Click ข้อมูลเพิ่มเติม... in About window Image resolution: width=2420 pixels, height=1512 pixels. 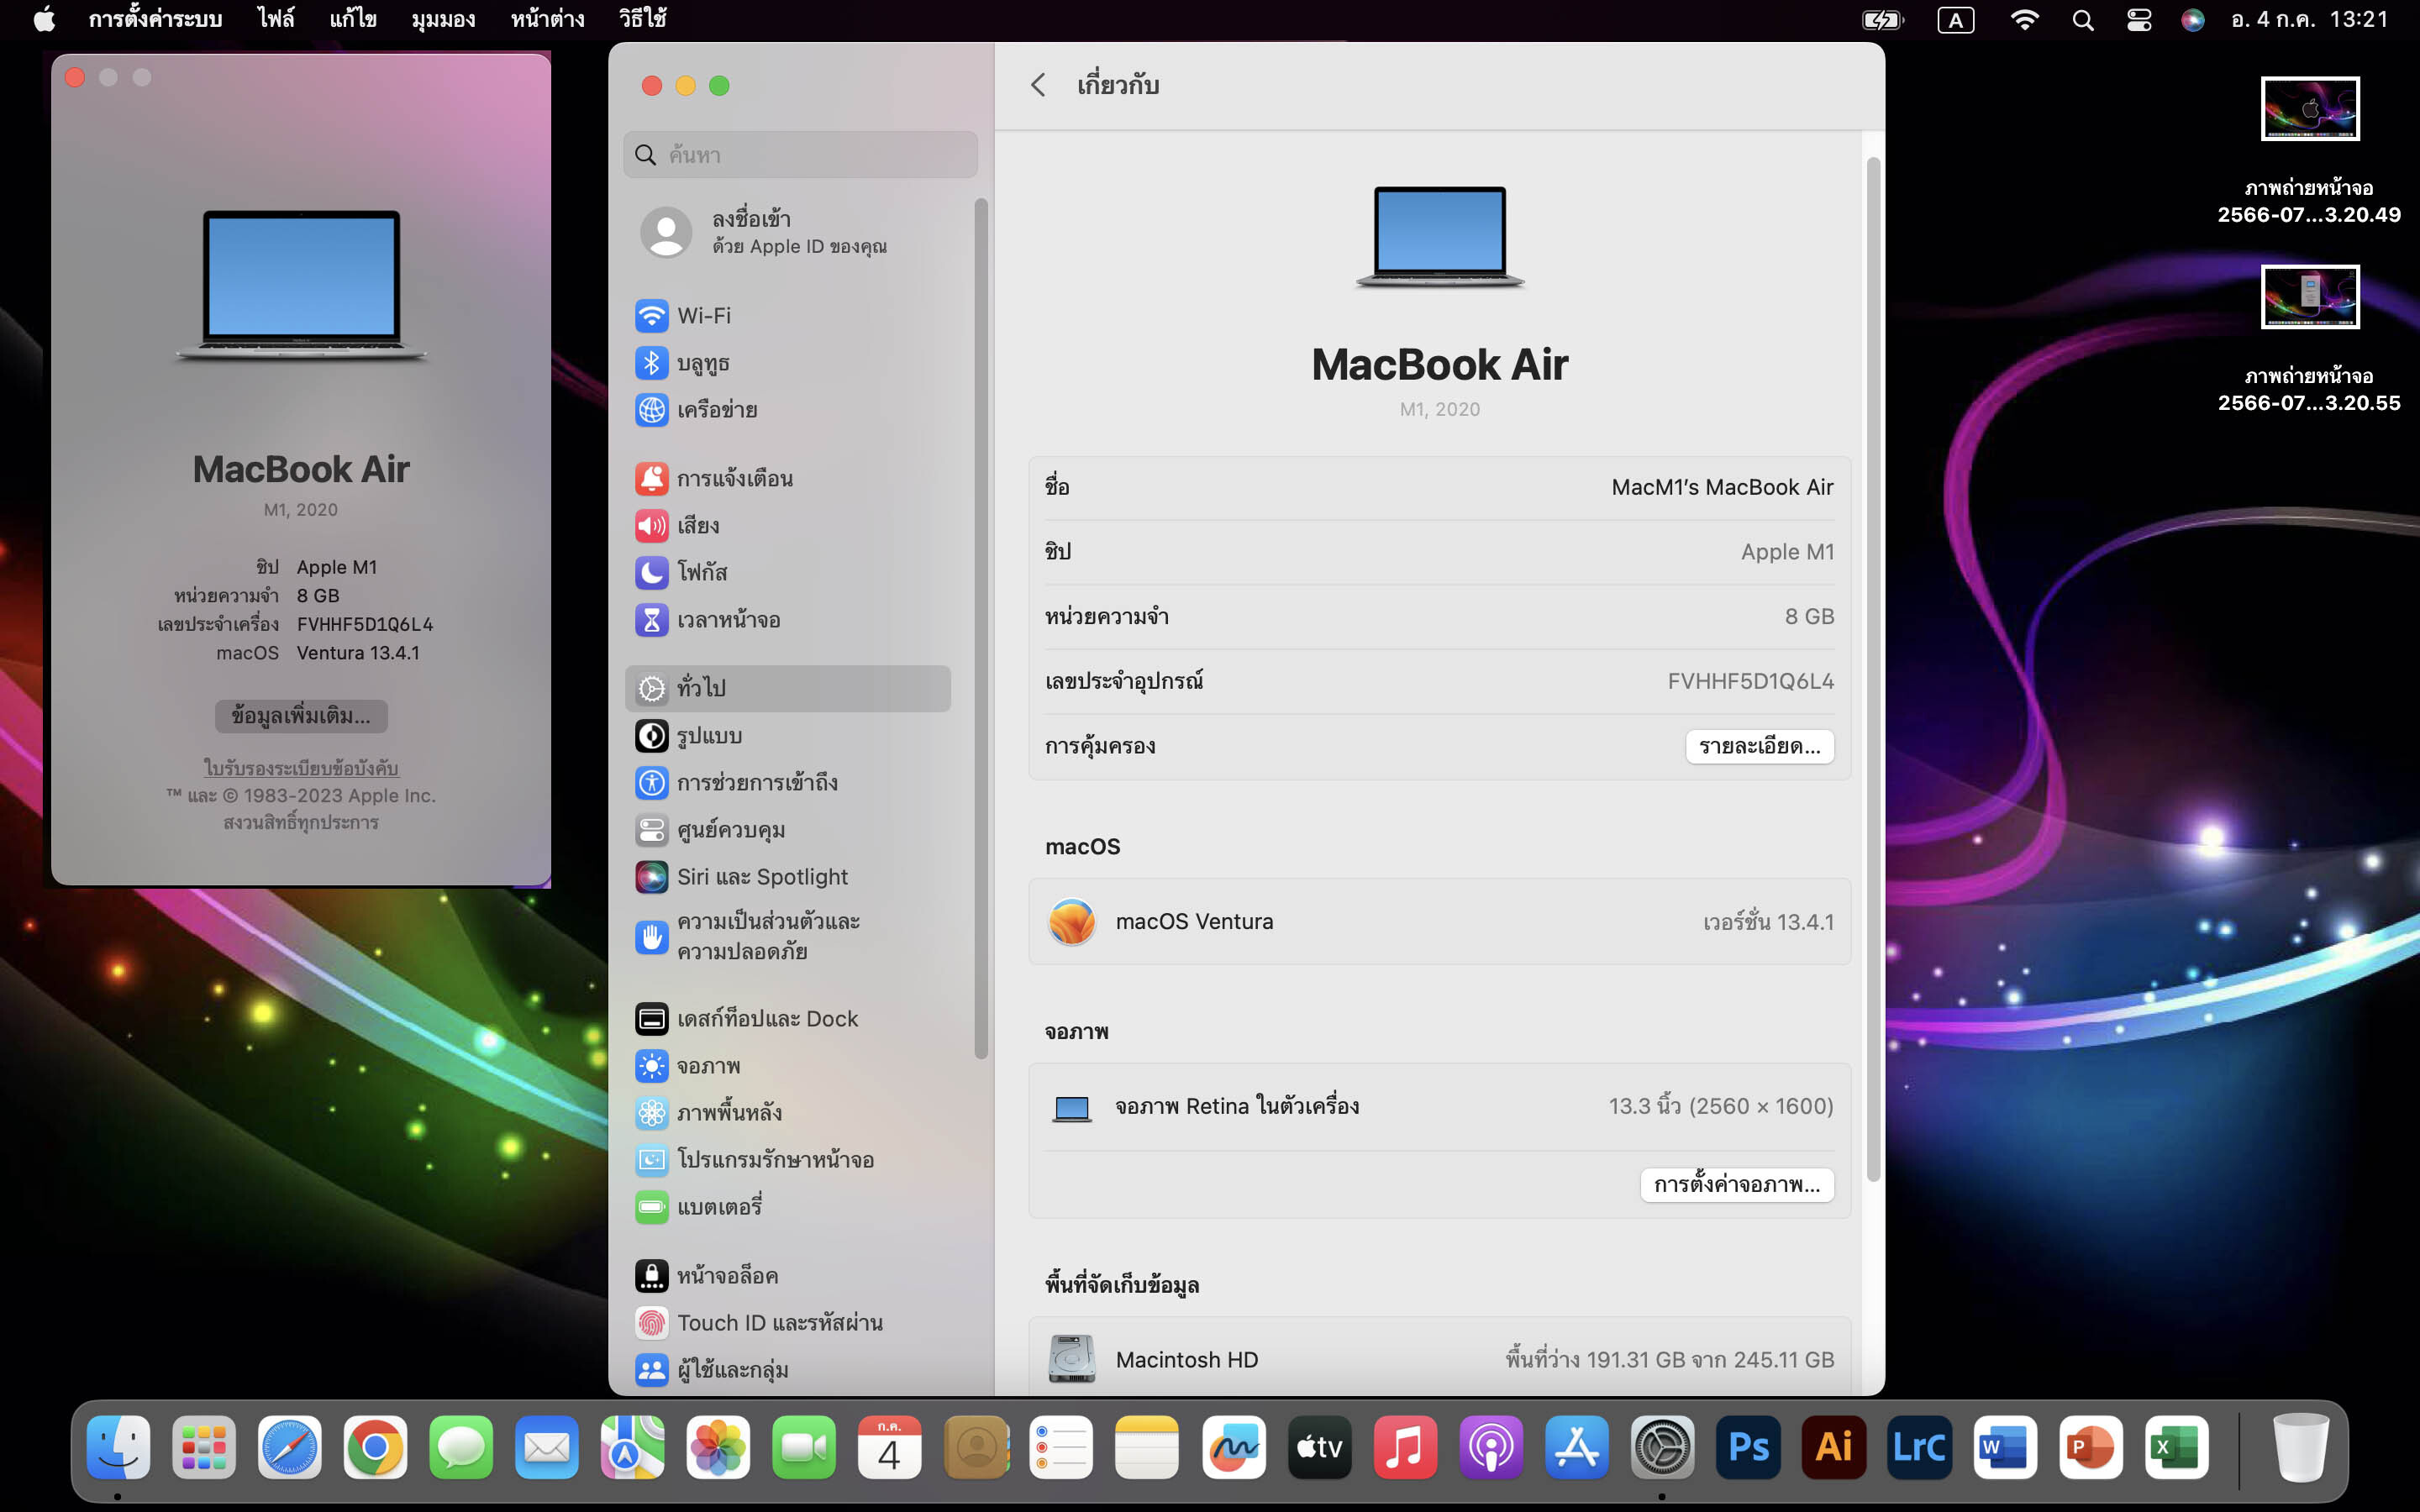pos(301,716)
